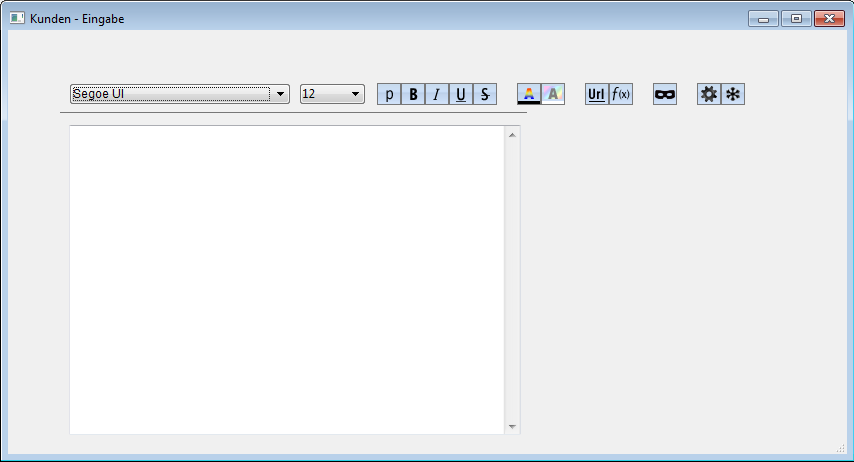Toggle strikethrough formatting

click(485, 94)
